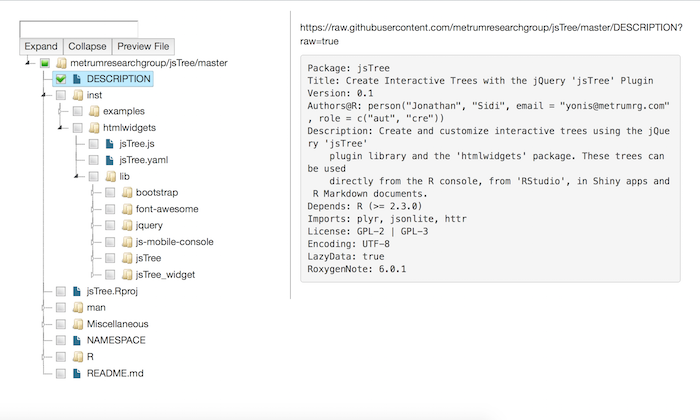Collapse the lib folder node
Screen dimensions: 700x420
76,176
